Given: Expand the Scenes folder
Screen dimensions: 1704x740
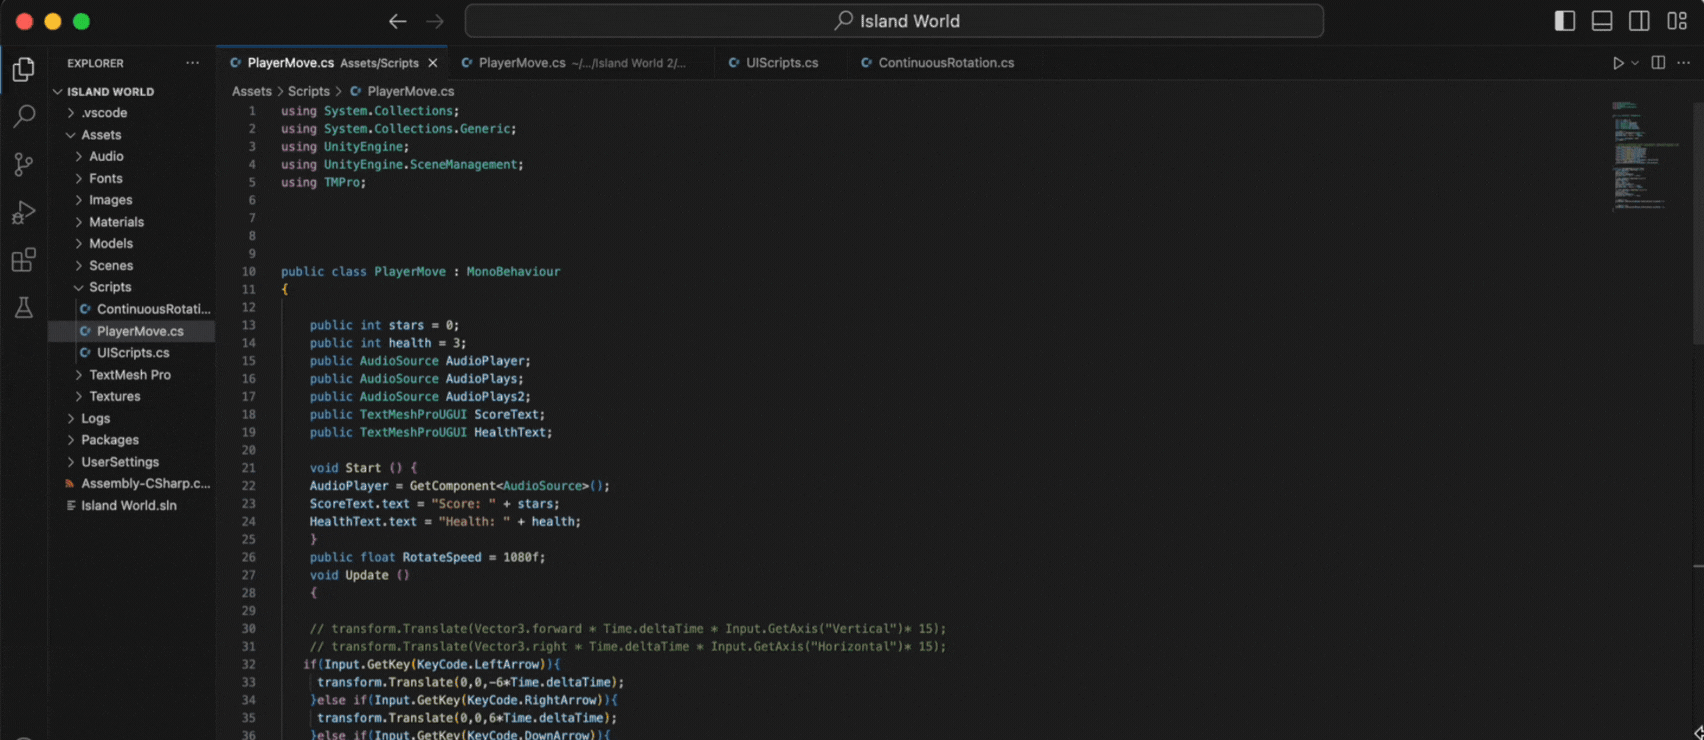Looking at the screenshot, I should pos(132,265).
